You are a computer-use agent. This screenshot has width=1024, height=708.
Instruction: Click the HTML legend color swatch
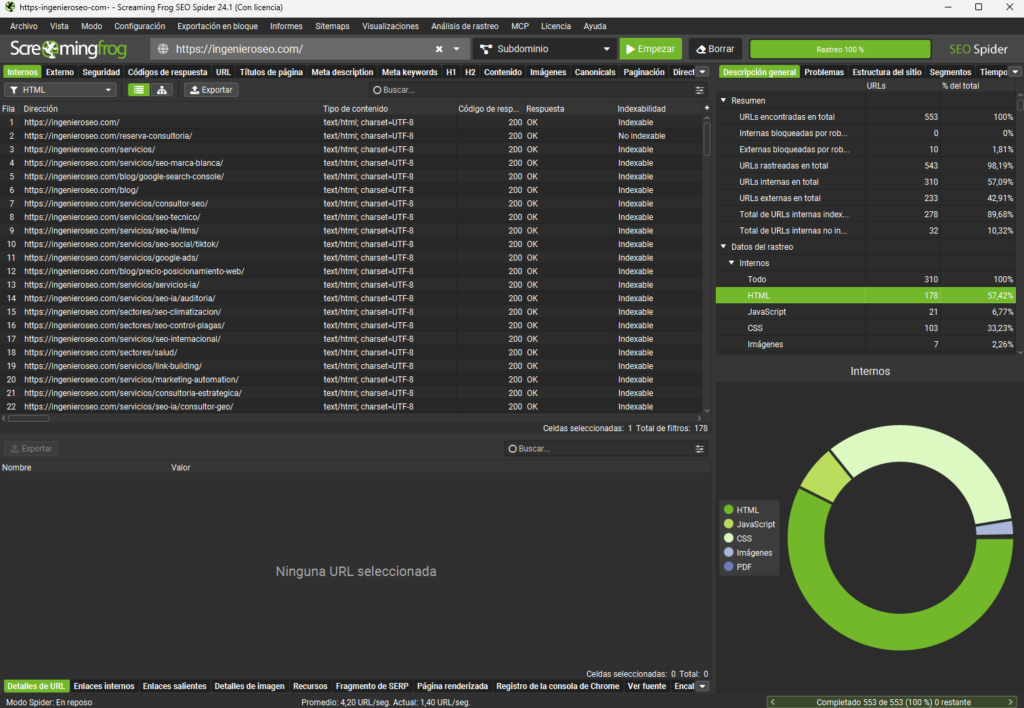[x=729, y=509]
